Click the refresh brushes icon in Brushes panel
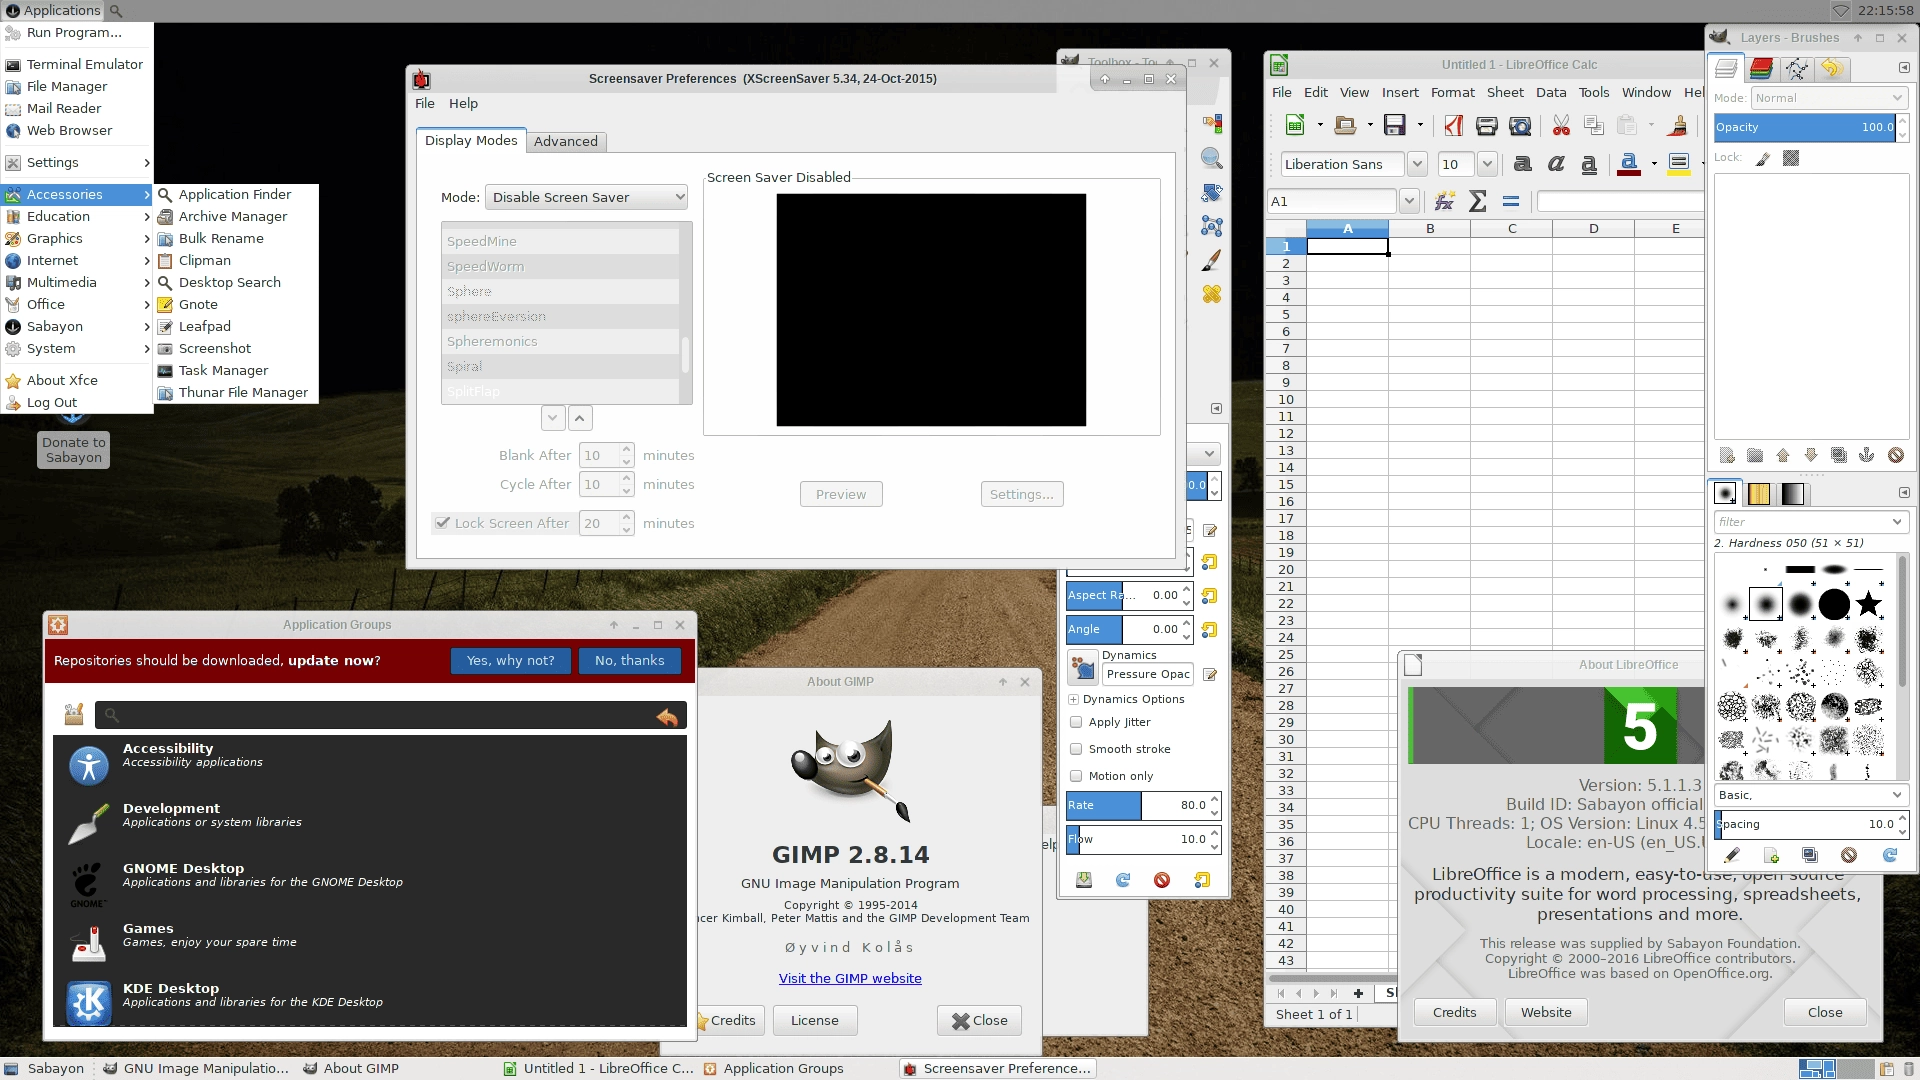1920x1080 pixels. (1890, 855)
